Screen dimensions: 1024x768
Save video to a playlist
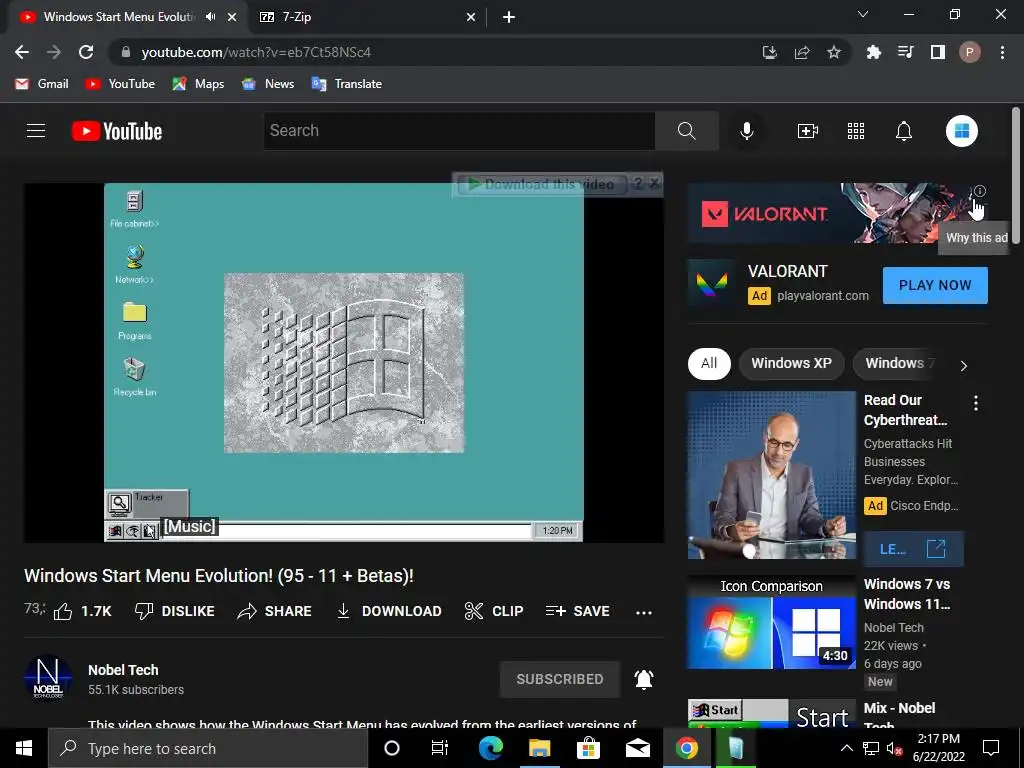pos(577,611)
